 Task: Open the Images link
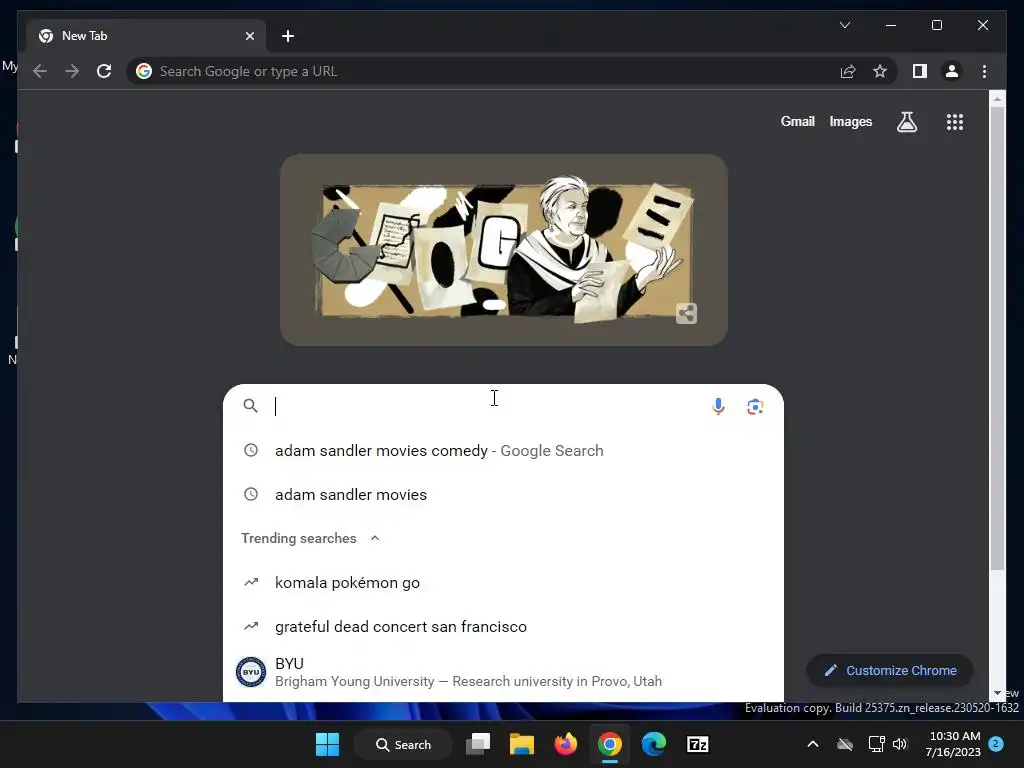click(x=850, y=121)
